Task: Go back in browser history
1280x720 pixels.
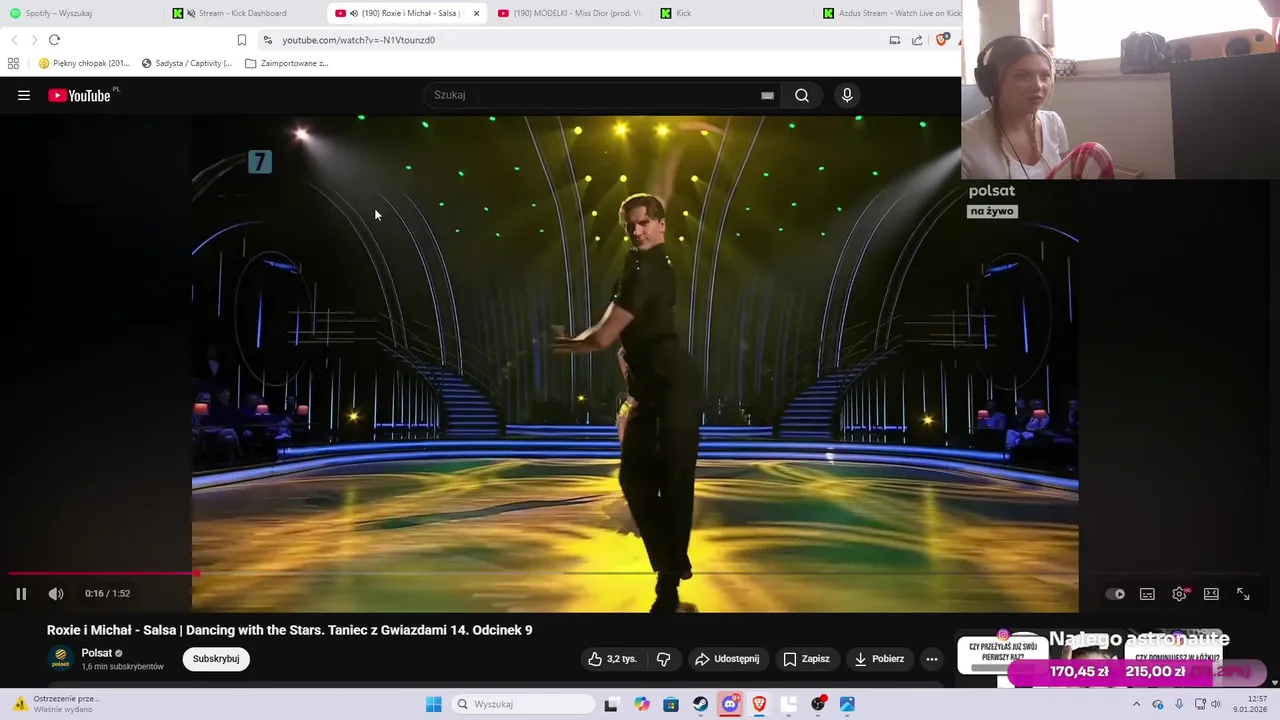Action: (14, 40)
